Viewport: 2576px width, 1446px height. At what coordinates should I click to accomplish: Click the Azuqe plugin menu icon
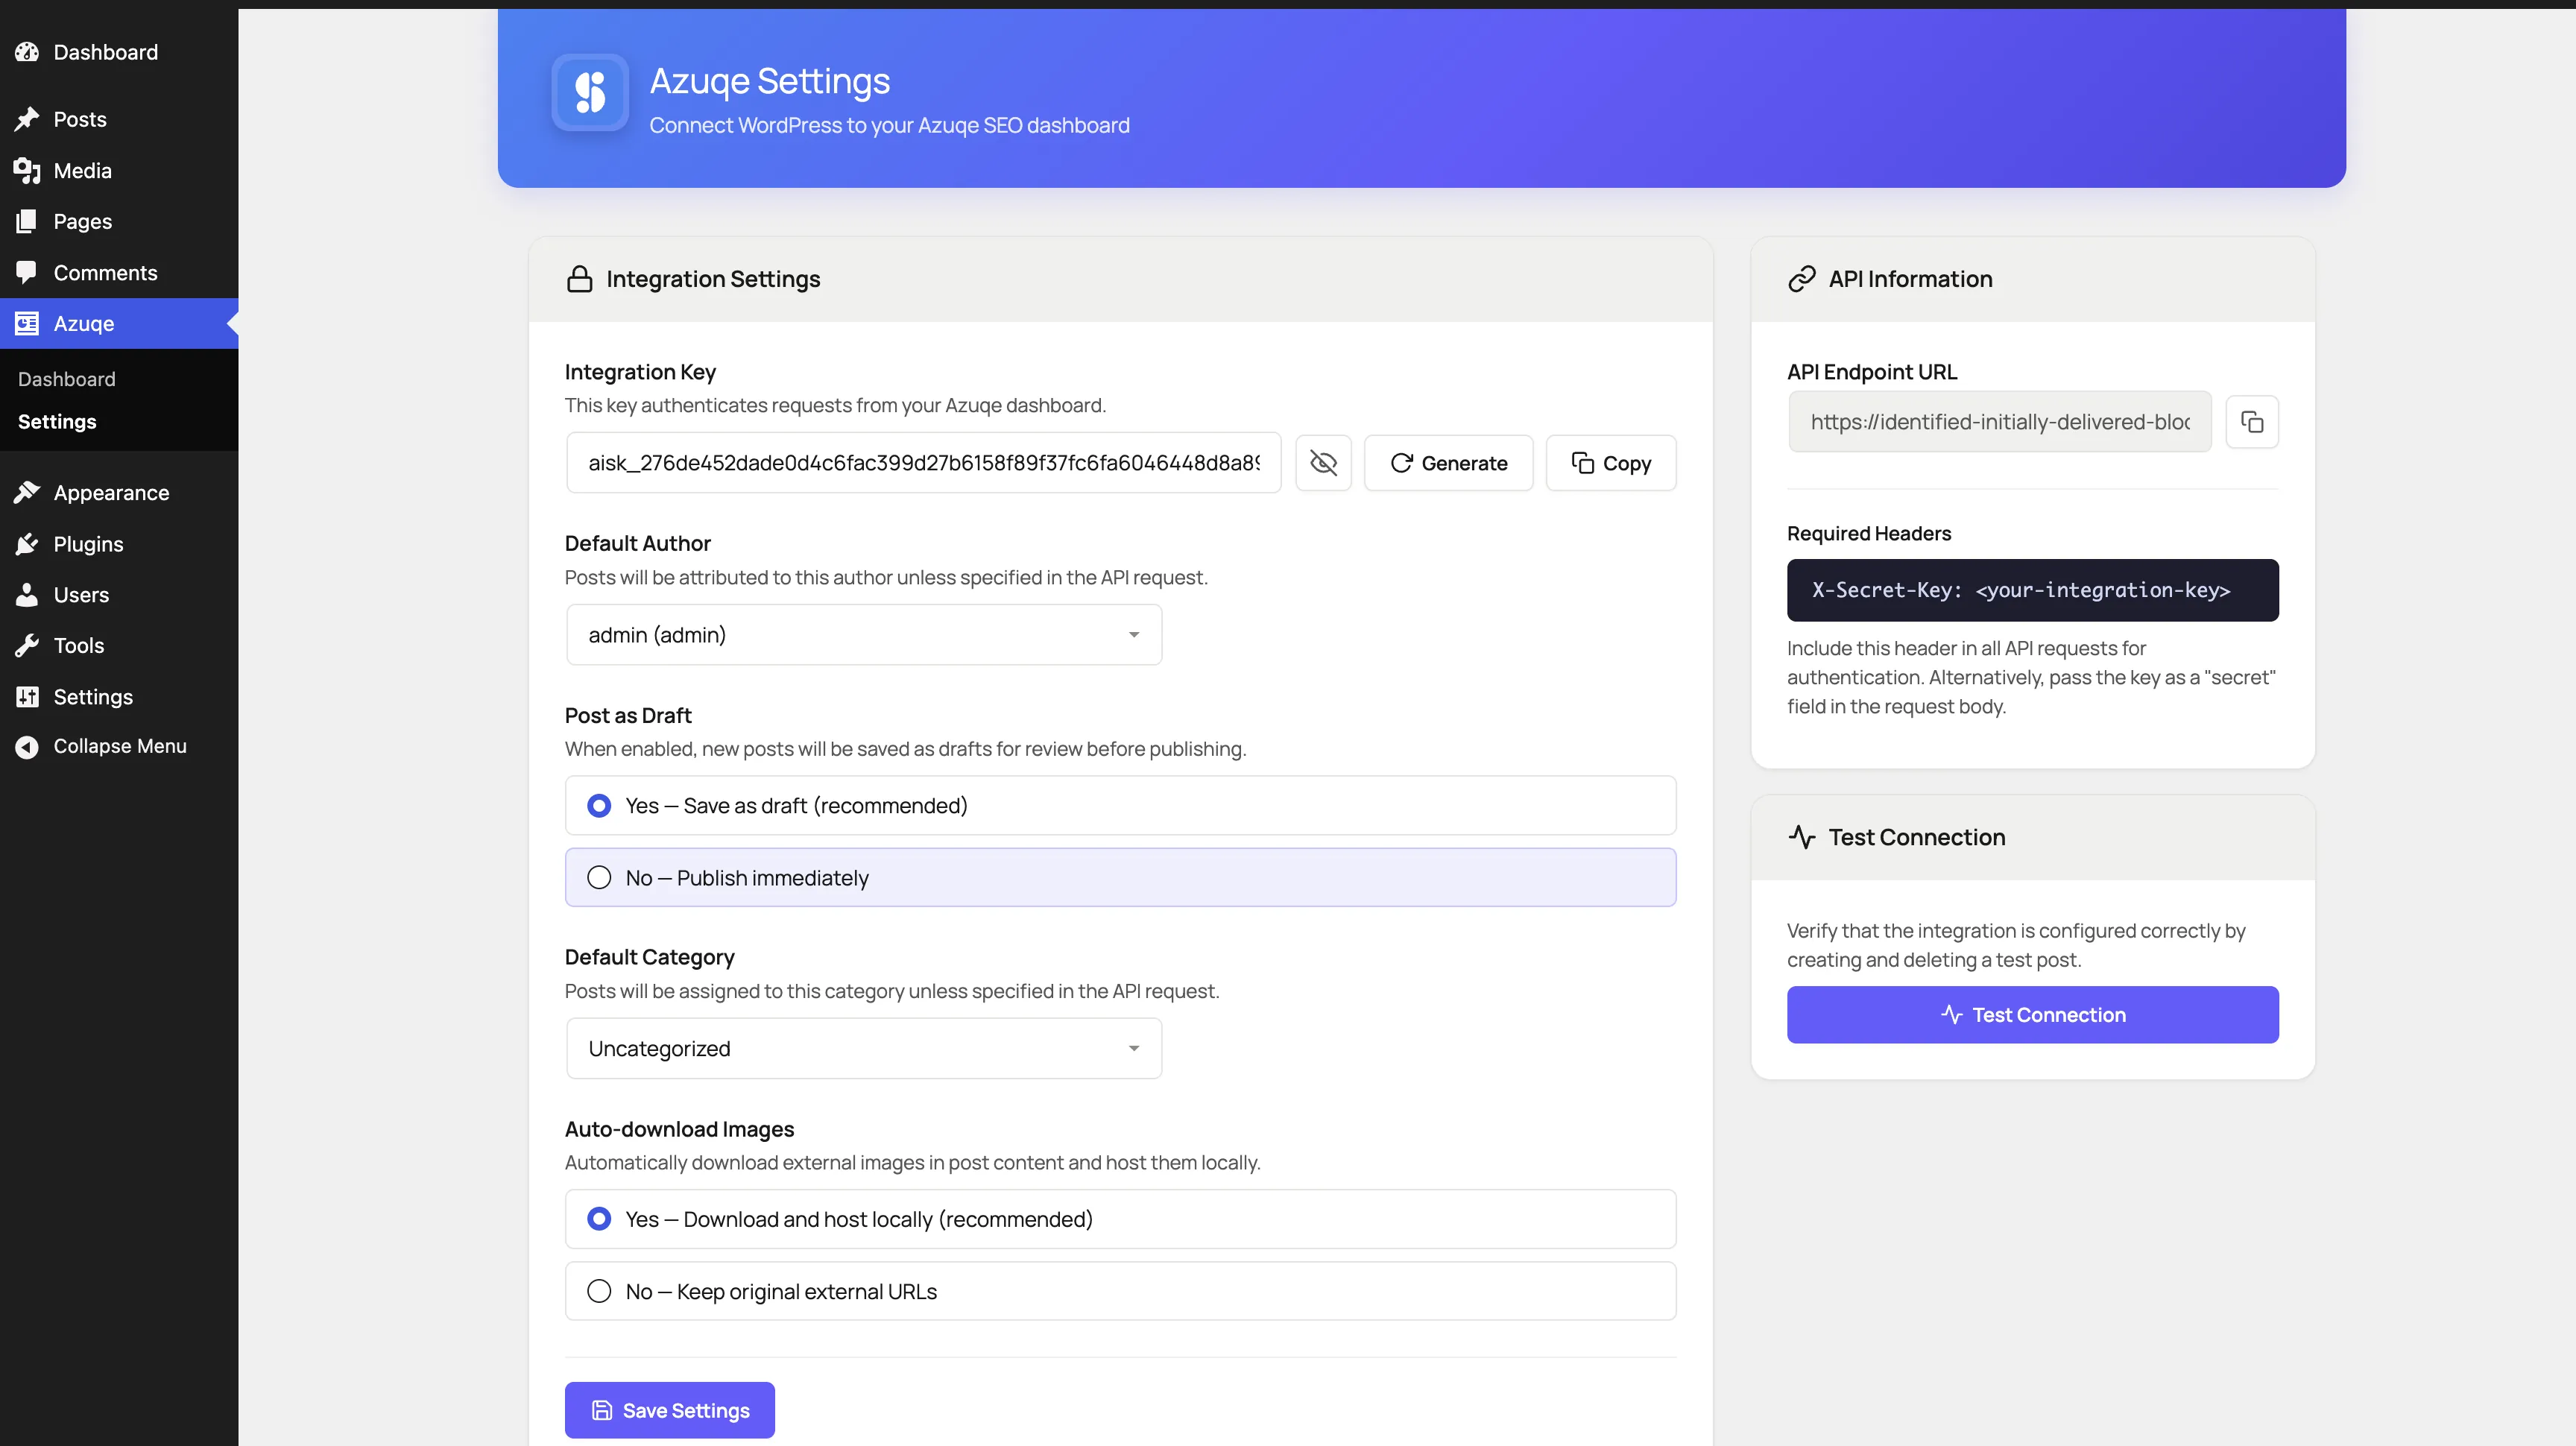(27, 323)
